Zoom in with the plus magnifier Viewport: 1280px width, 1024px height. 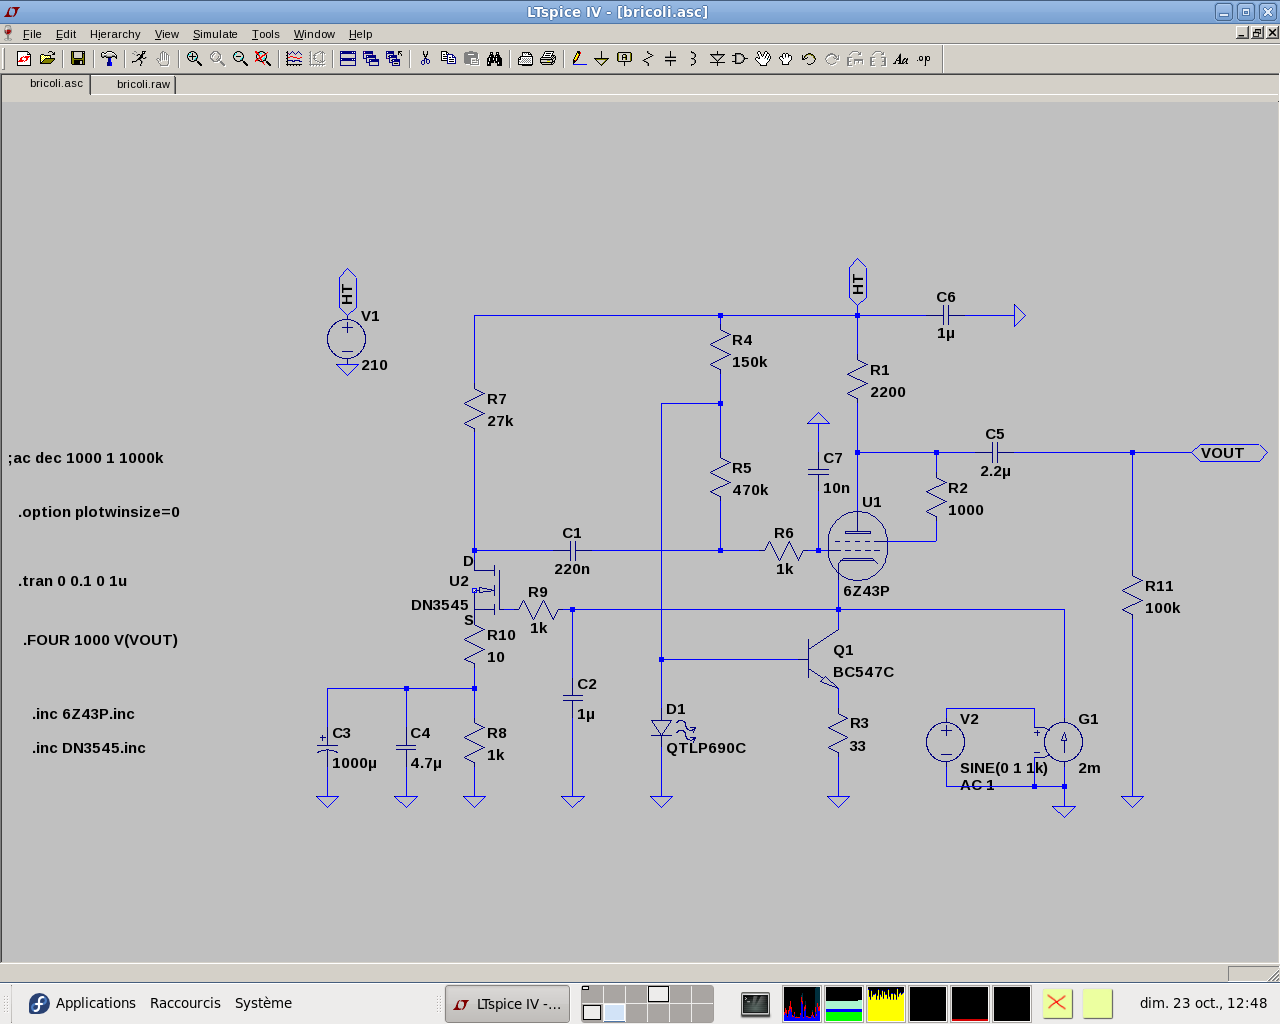coord(194,59)
